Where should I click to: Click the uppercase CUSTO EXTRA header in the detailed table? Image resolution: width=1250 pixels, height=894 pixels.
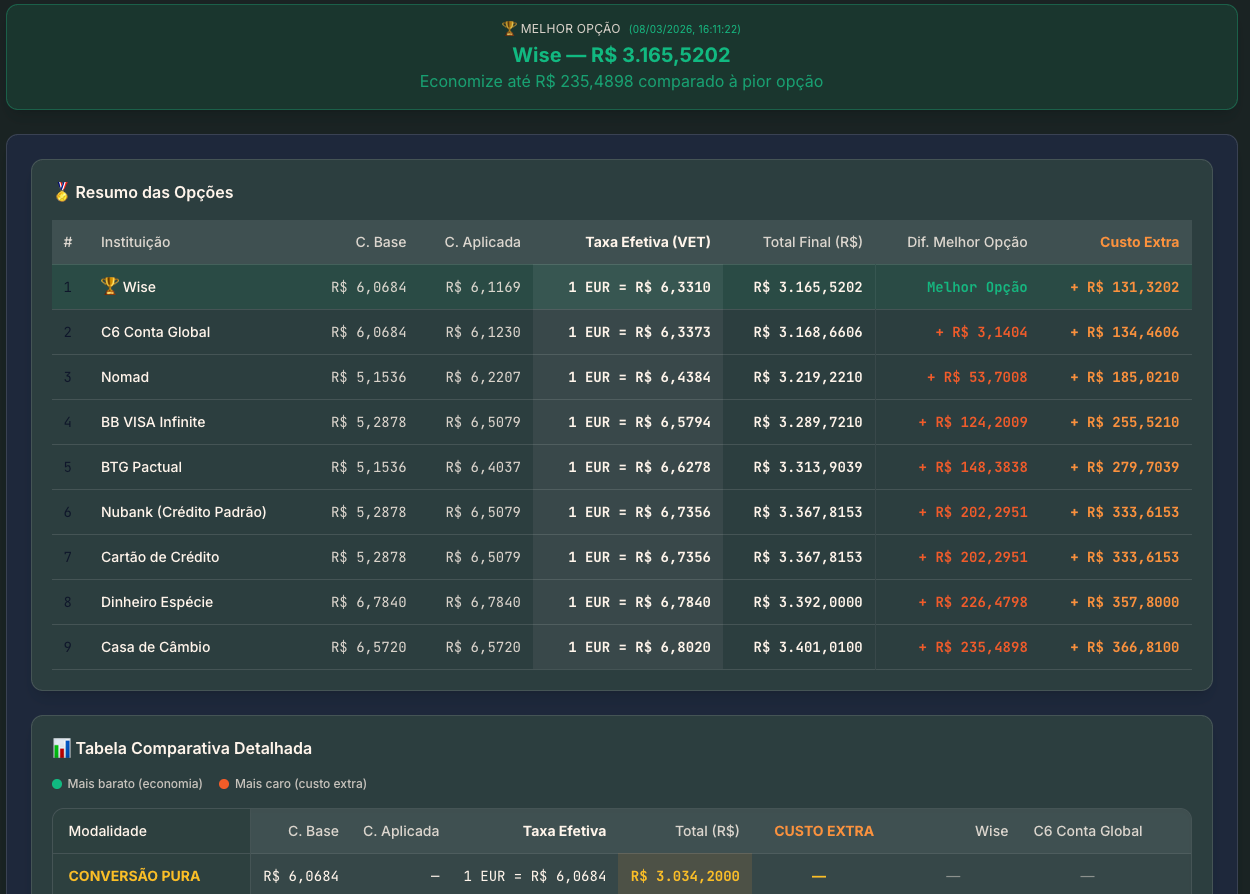coord(824,831)
